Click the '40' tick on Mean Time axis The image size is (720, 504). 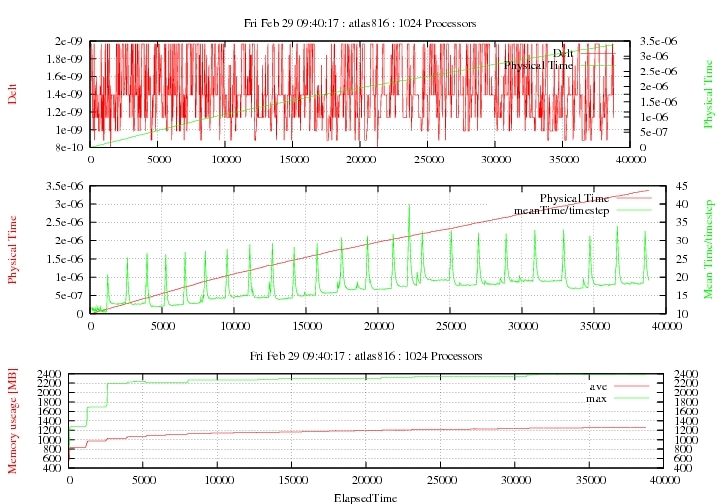(681, 204)
